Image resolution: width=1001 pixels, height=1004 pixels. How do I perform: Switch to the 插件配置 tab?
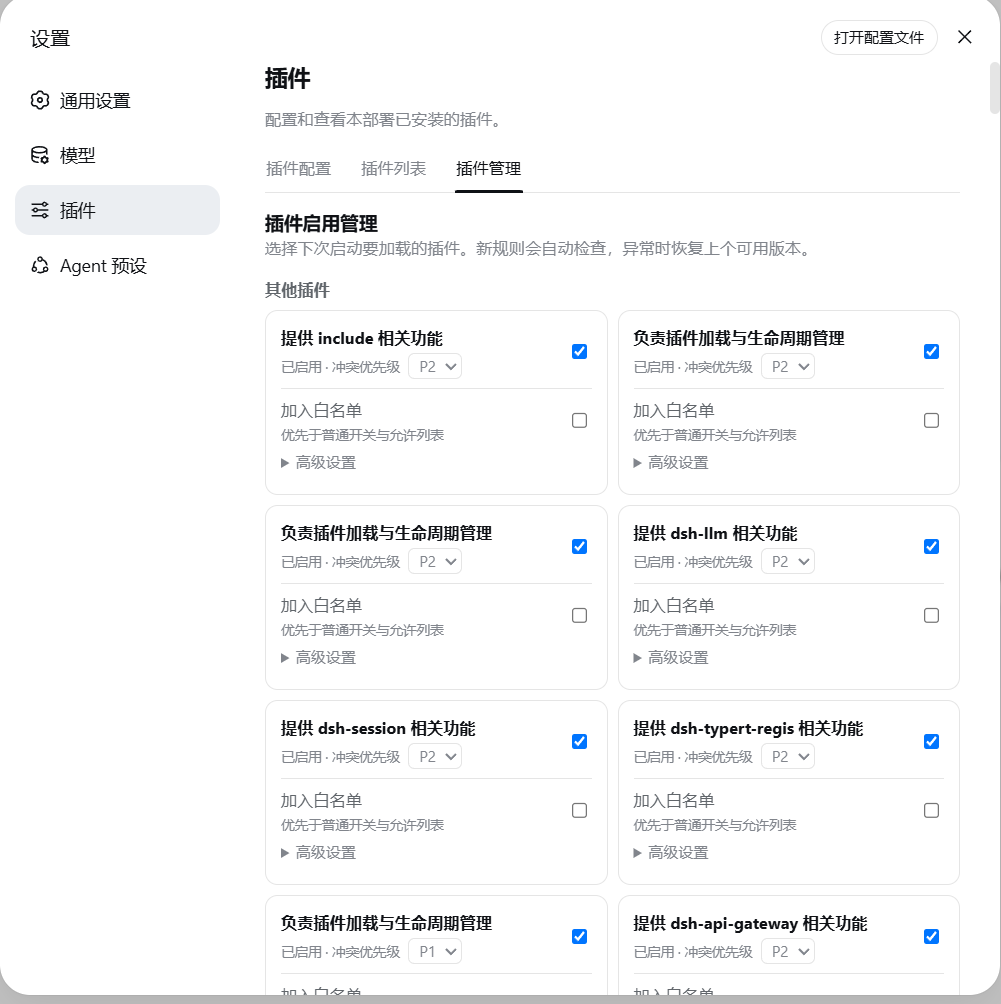pyautogui.click(x=298, y=169)
